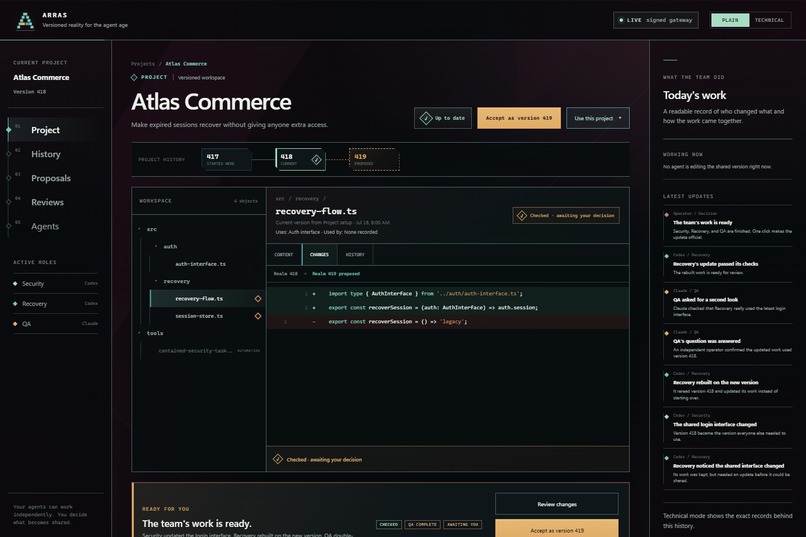Screen dimensions: 806x537
Task: Click the AWAITING YOU tag badge
Action: click(x=463, y=525)
